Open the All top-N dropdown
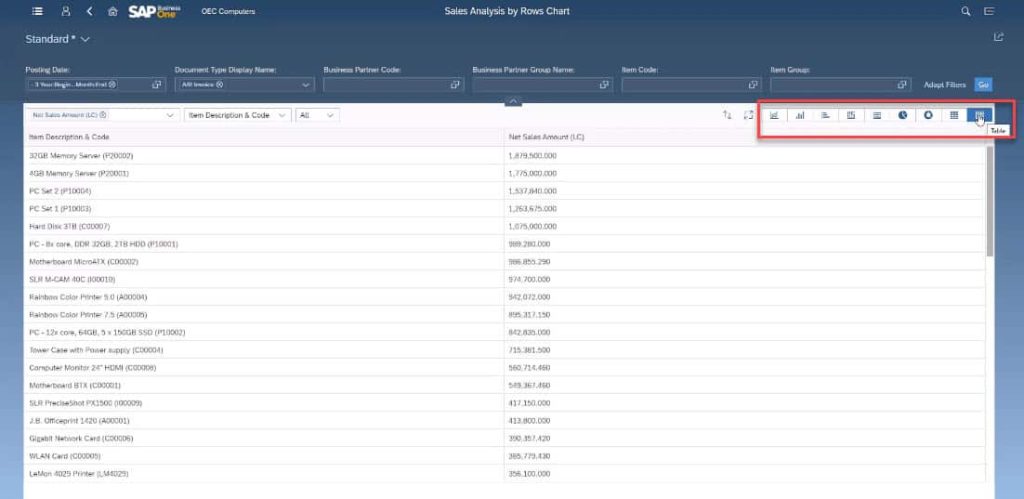 point(330,115)
